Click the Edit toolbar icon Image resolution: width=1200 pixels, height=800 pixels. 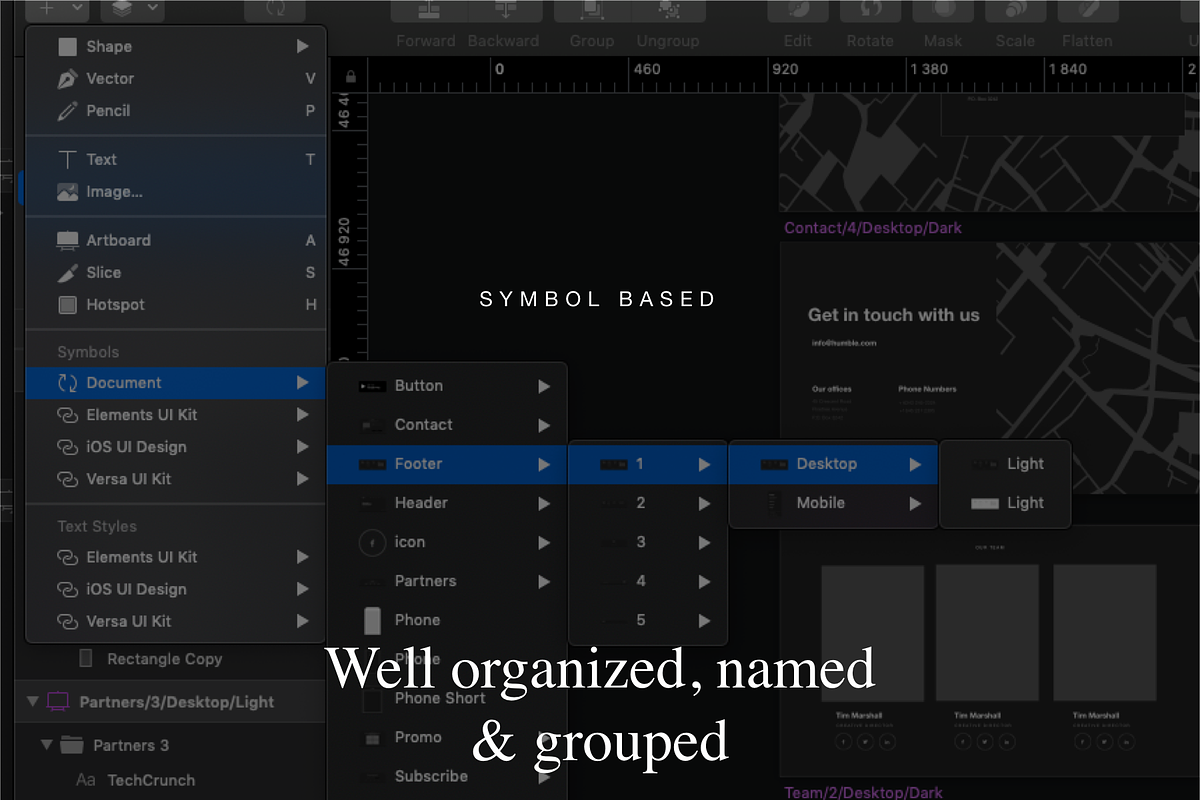pyautogui.click(x=798, y=9)
